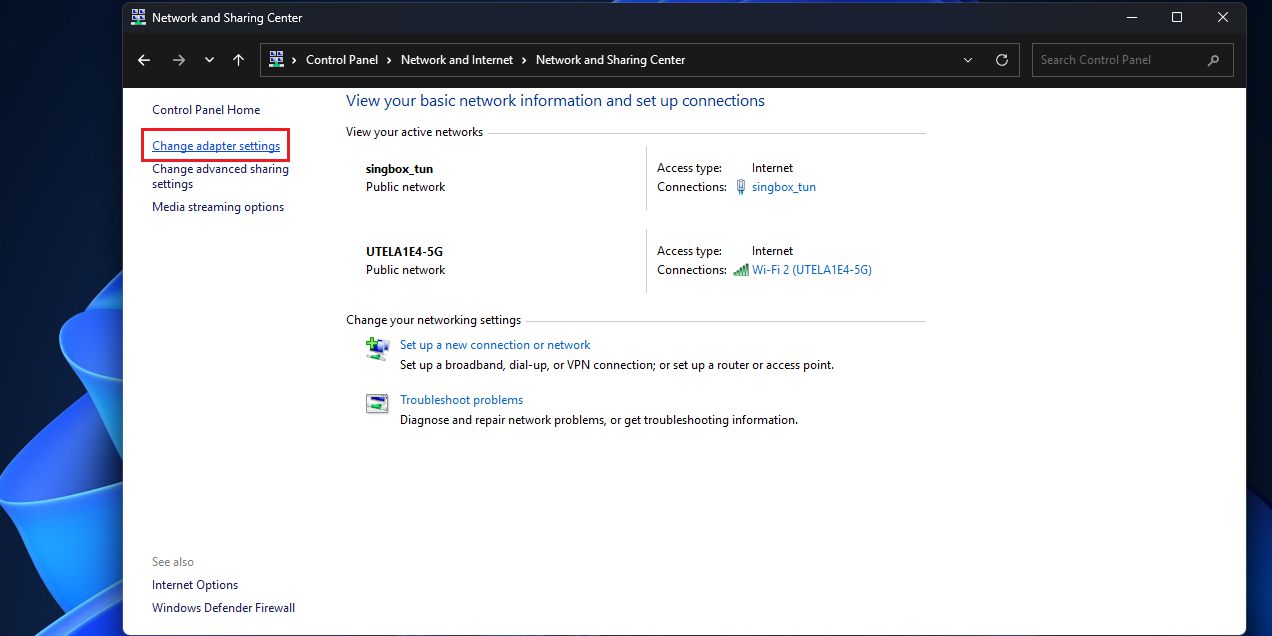
Task: Click the Troubleshoot problems icon
Action: pyautogui.click(x=377, y=402)
